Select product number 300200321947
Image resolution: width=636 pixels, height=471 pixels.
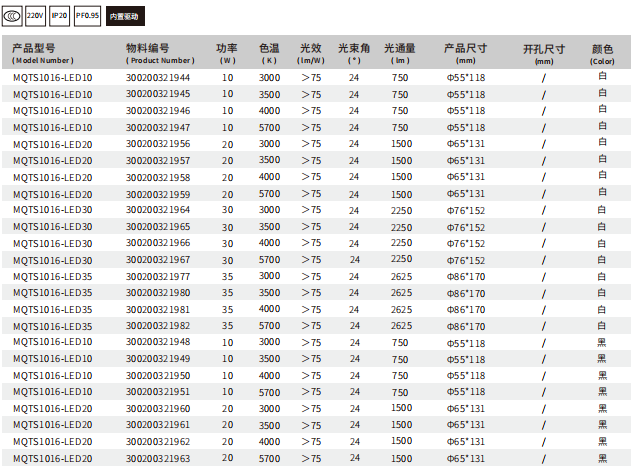[158, 127]
